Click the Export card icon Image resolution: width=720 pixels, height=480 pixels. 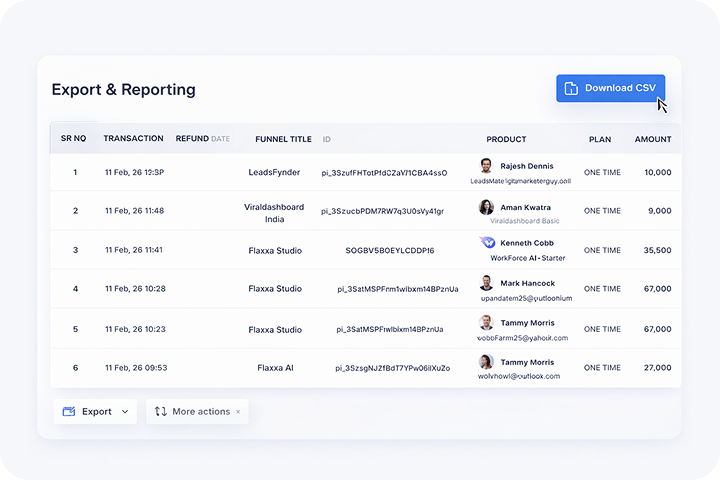tap(69, 411)
